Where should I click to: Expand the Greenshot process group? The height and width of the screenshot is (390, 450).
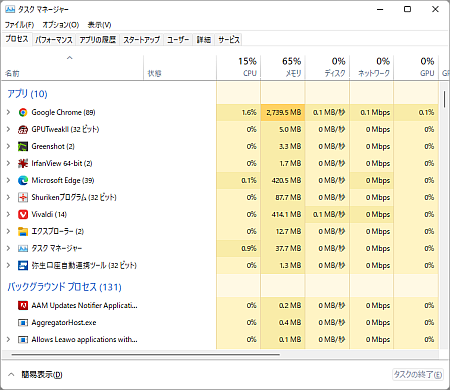[8, 146]
